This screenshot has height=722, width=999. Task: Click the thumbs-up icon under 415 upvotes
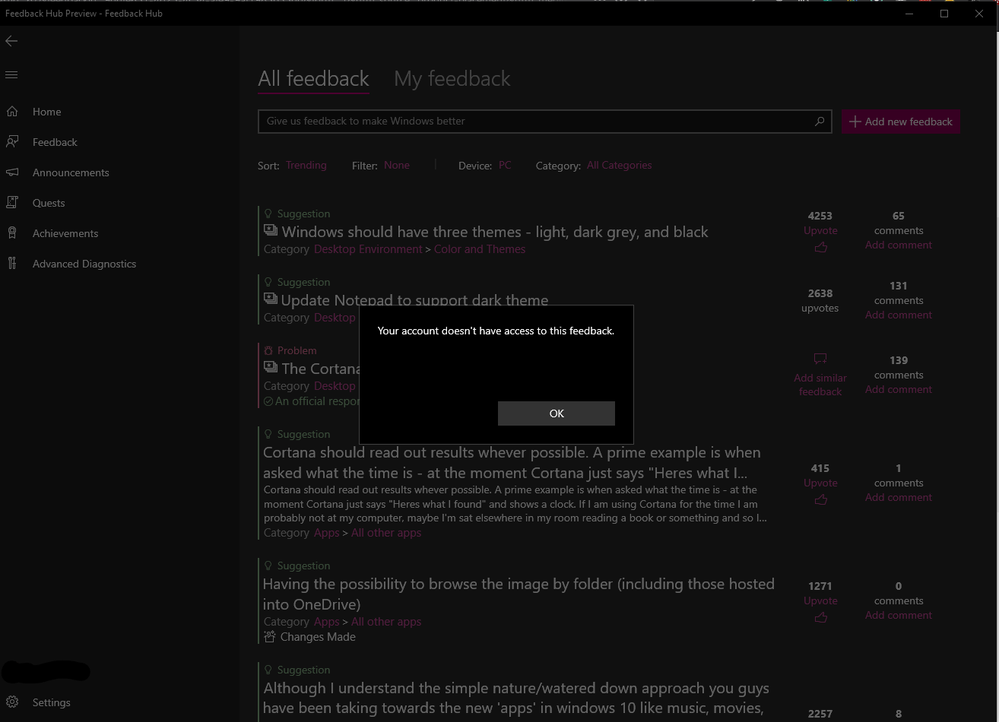tap(821, 500)
